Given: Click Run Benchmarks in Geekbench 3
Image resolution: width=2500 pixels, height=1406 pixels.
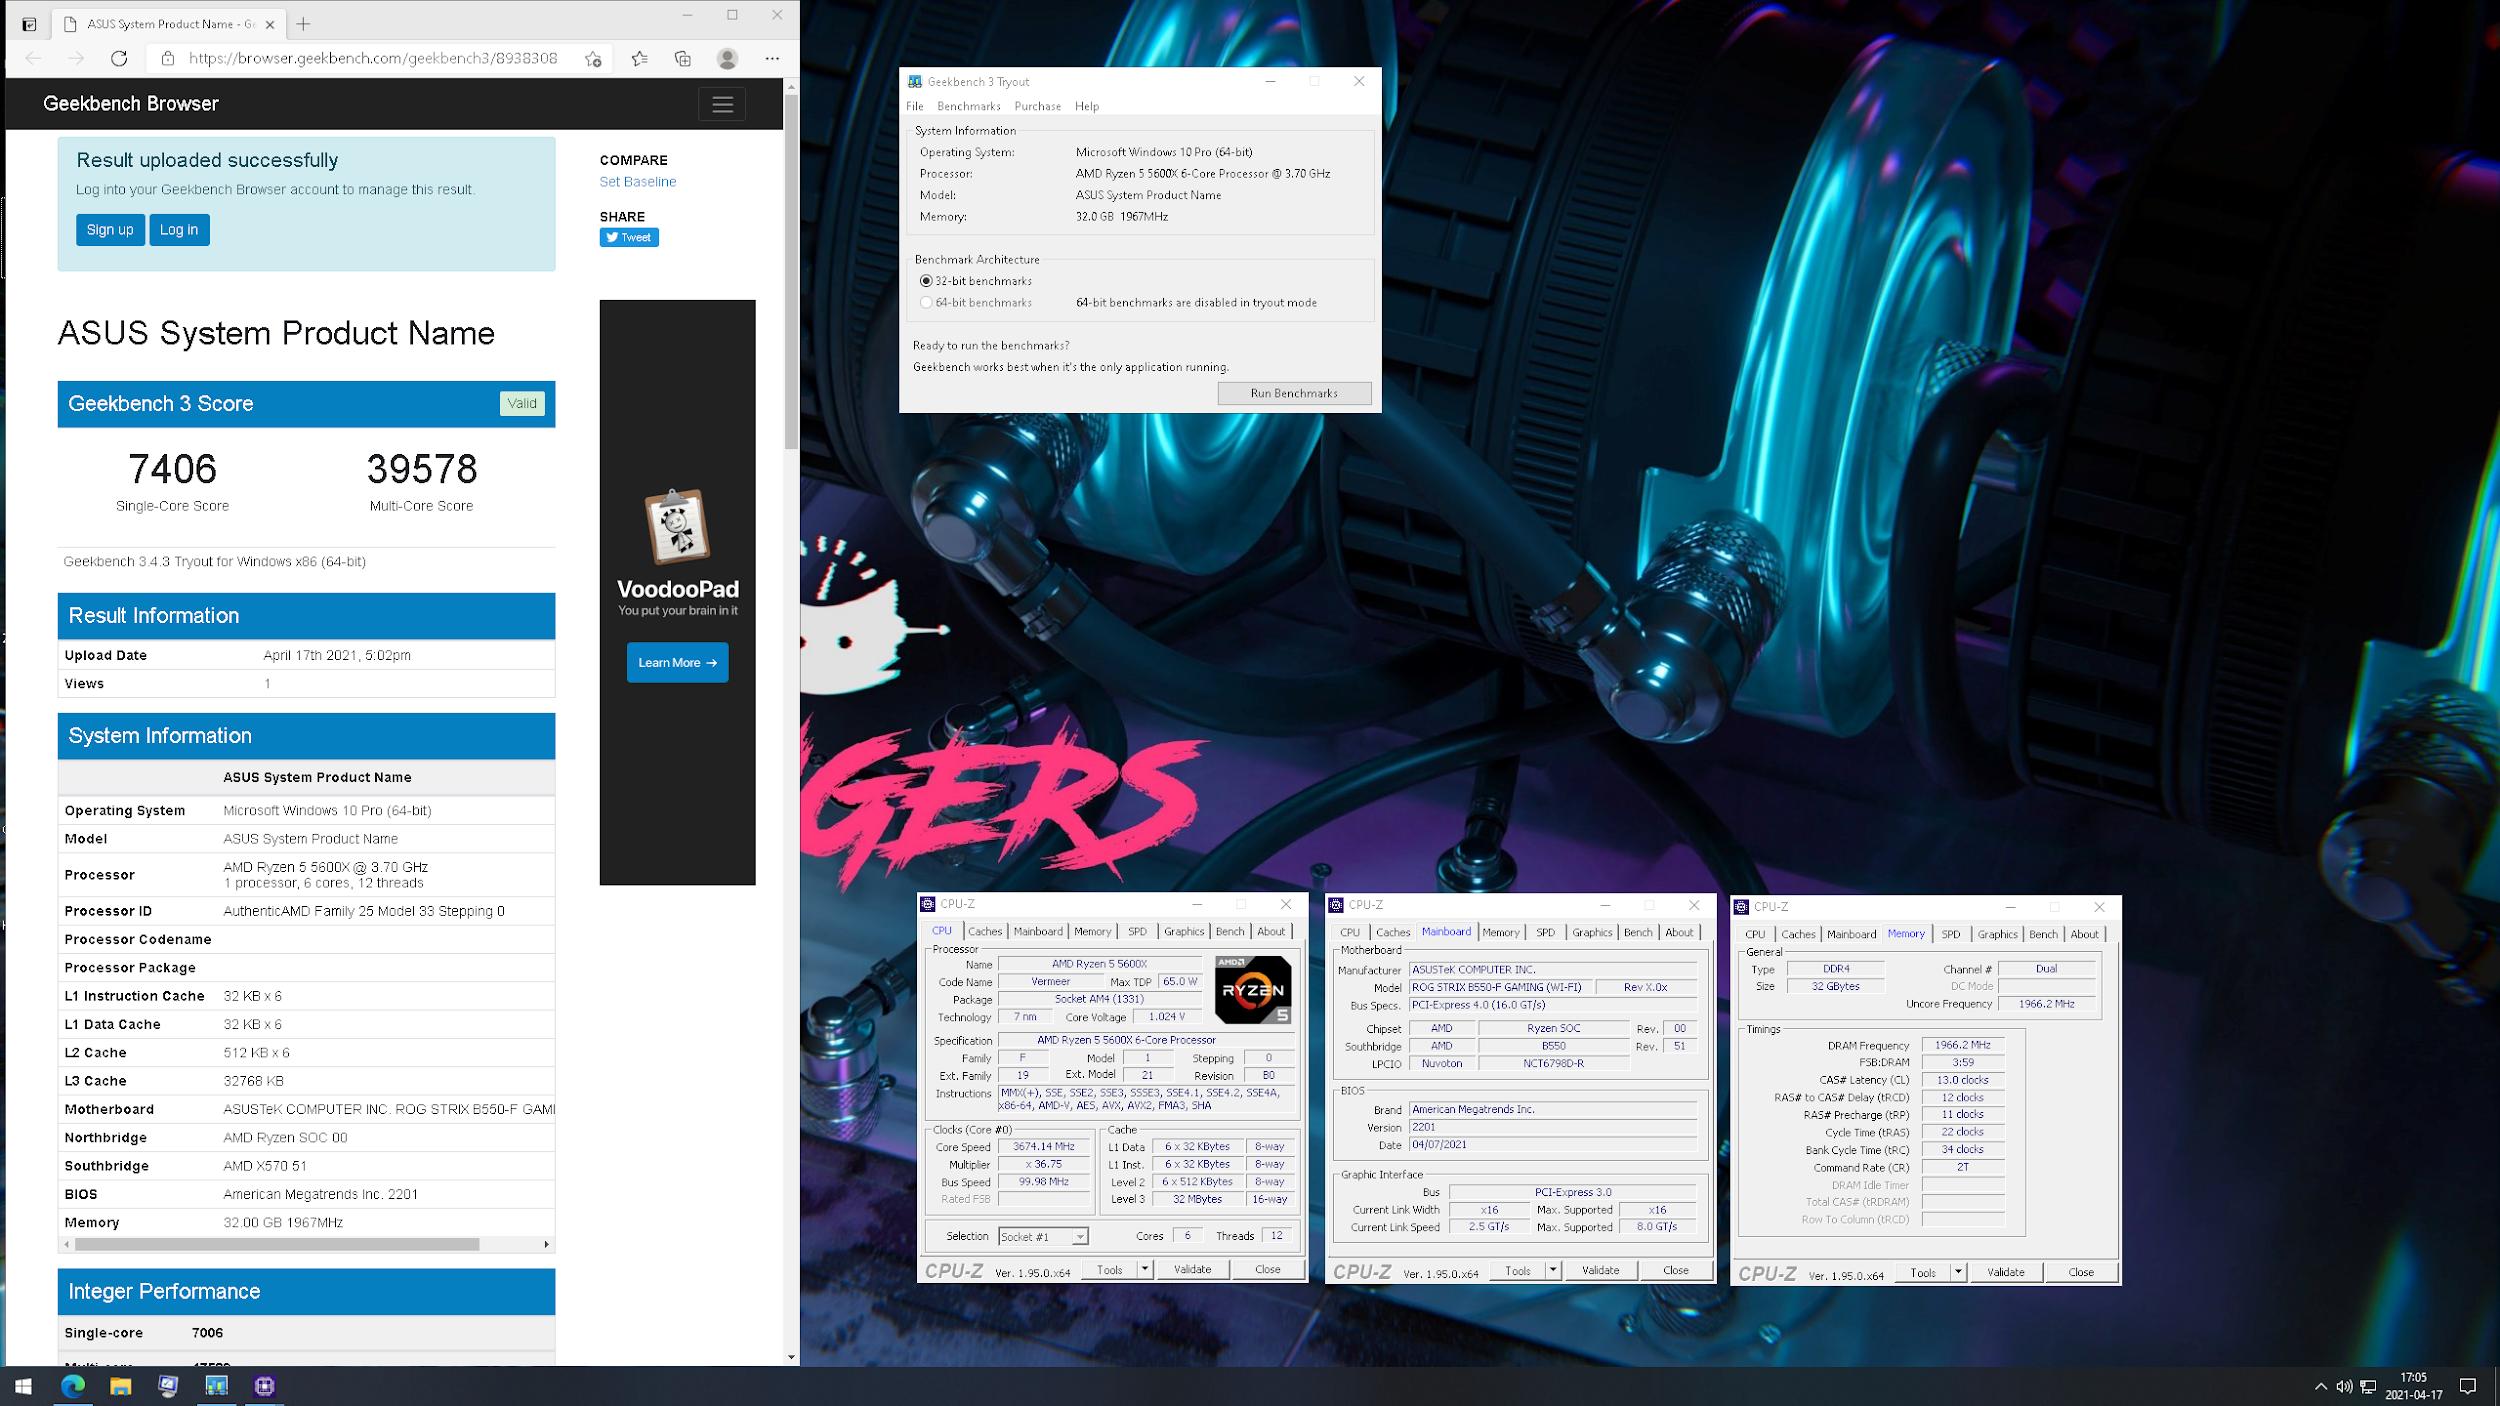Looking at the screenshot, I should pos(1294,393).
